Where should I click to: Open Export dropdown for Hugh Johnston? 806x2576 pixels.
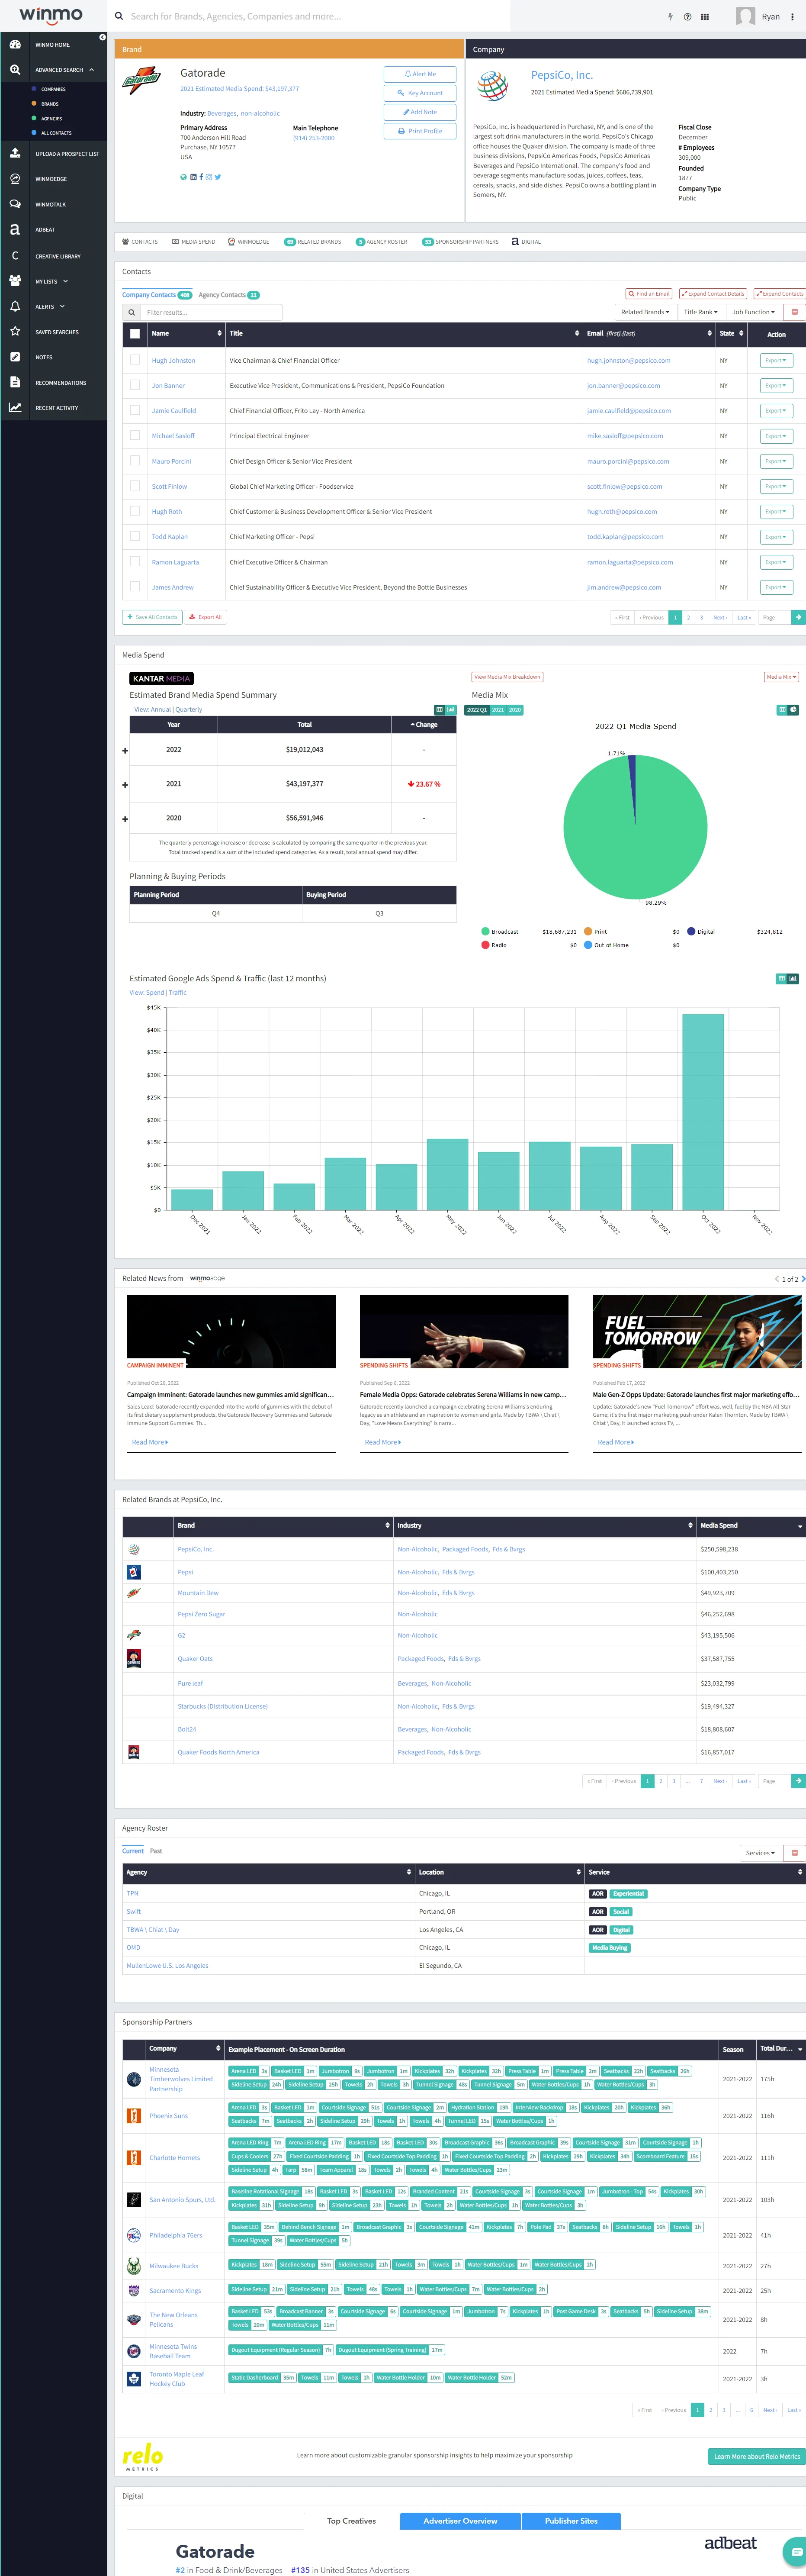point(776,360)
